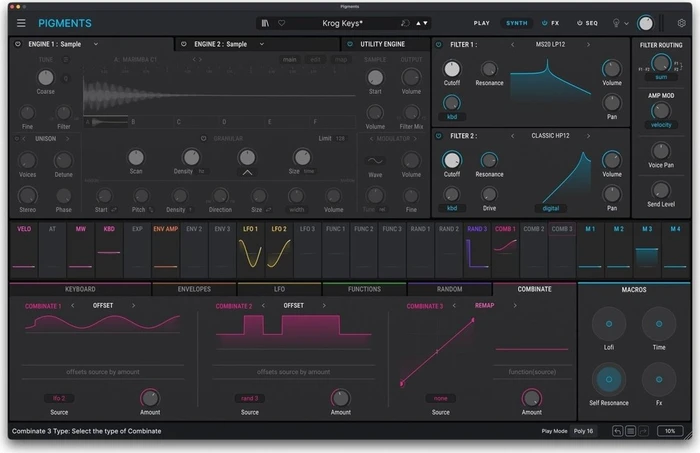Adjust the master volume knob
The width and height of the screenshot is (700, 453).
click(645, 23)
